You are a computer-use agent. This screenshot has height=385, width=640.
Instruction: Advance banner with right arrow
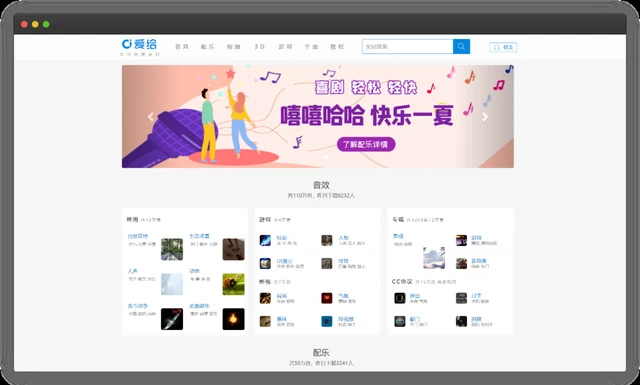[x=485, y=117]
